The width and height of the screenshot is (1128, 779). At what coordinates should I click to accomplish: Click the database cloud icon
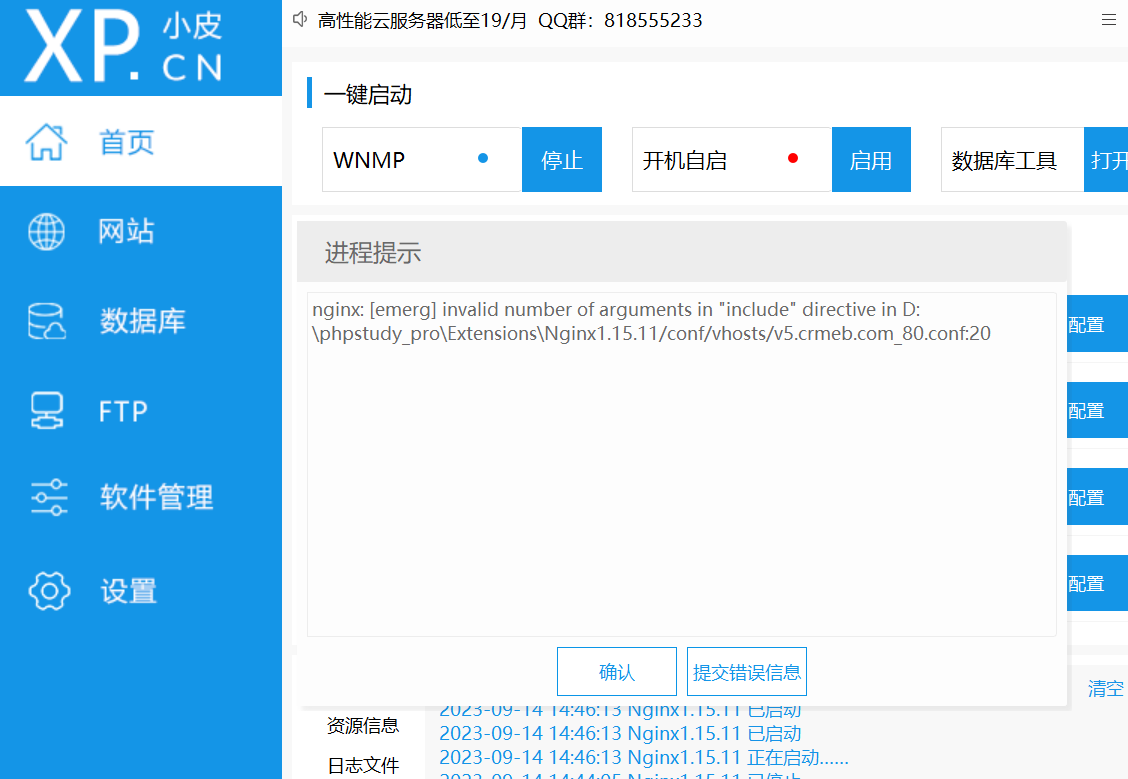pyautogui.click(x=47, y=321)
